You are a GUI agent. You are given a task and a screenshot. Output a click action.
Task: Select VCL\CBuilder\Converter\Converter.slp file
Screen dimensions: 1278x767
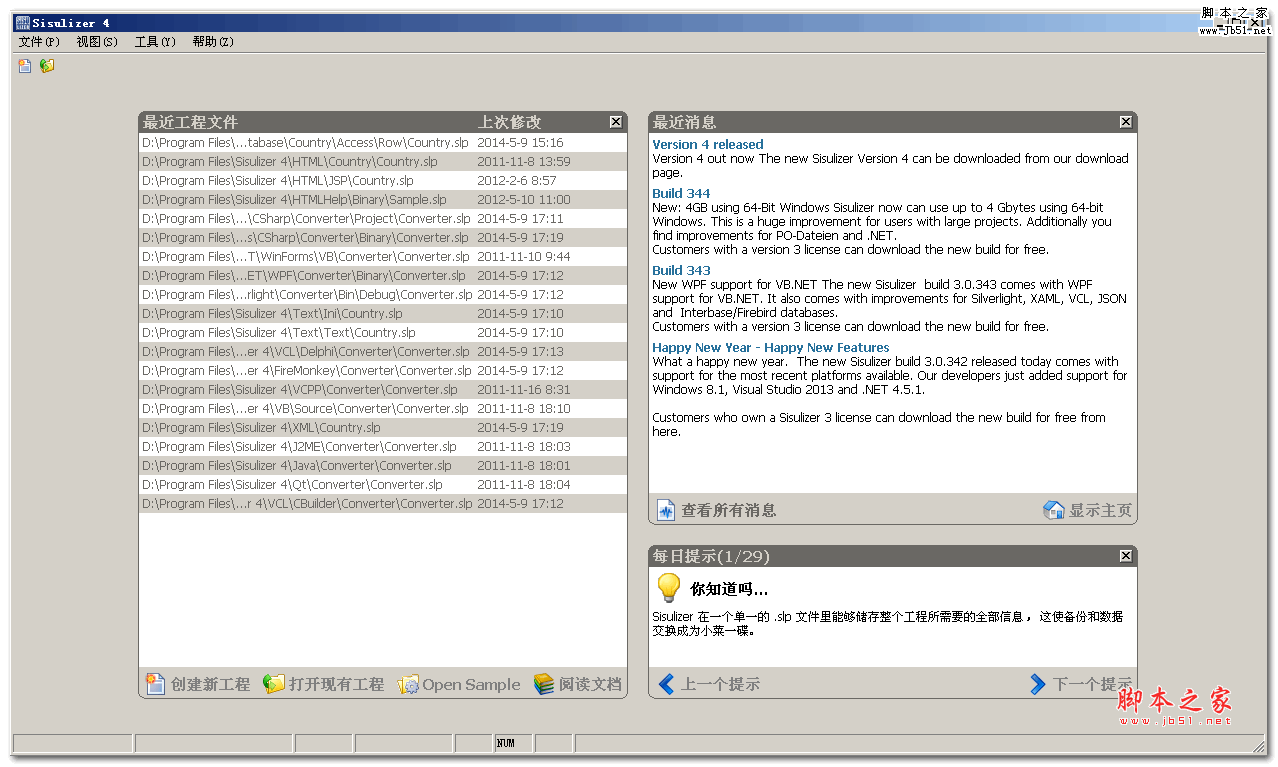click(x=383, y=504)
